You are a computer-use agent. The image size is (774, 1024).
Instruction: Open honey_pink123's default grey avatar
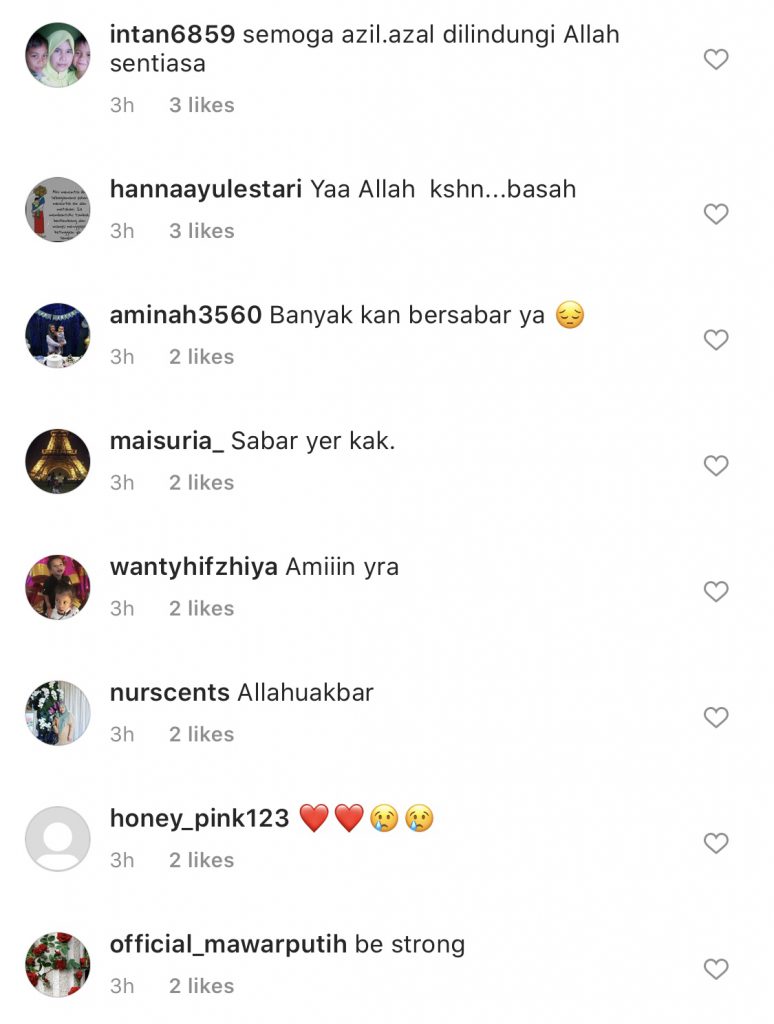pyautogui.click(x=57, y=839)
